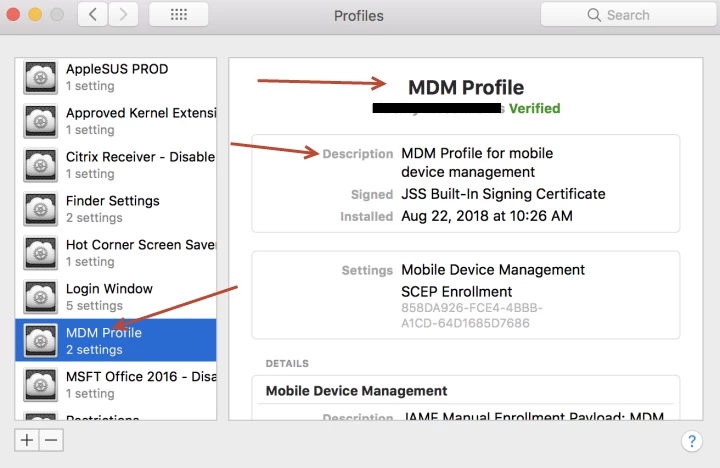Click the Approved Kernel Extensions profile icon

tap(40, 121)
